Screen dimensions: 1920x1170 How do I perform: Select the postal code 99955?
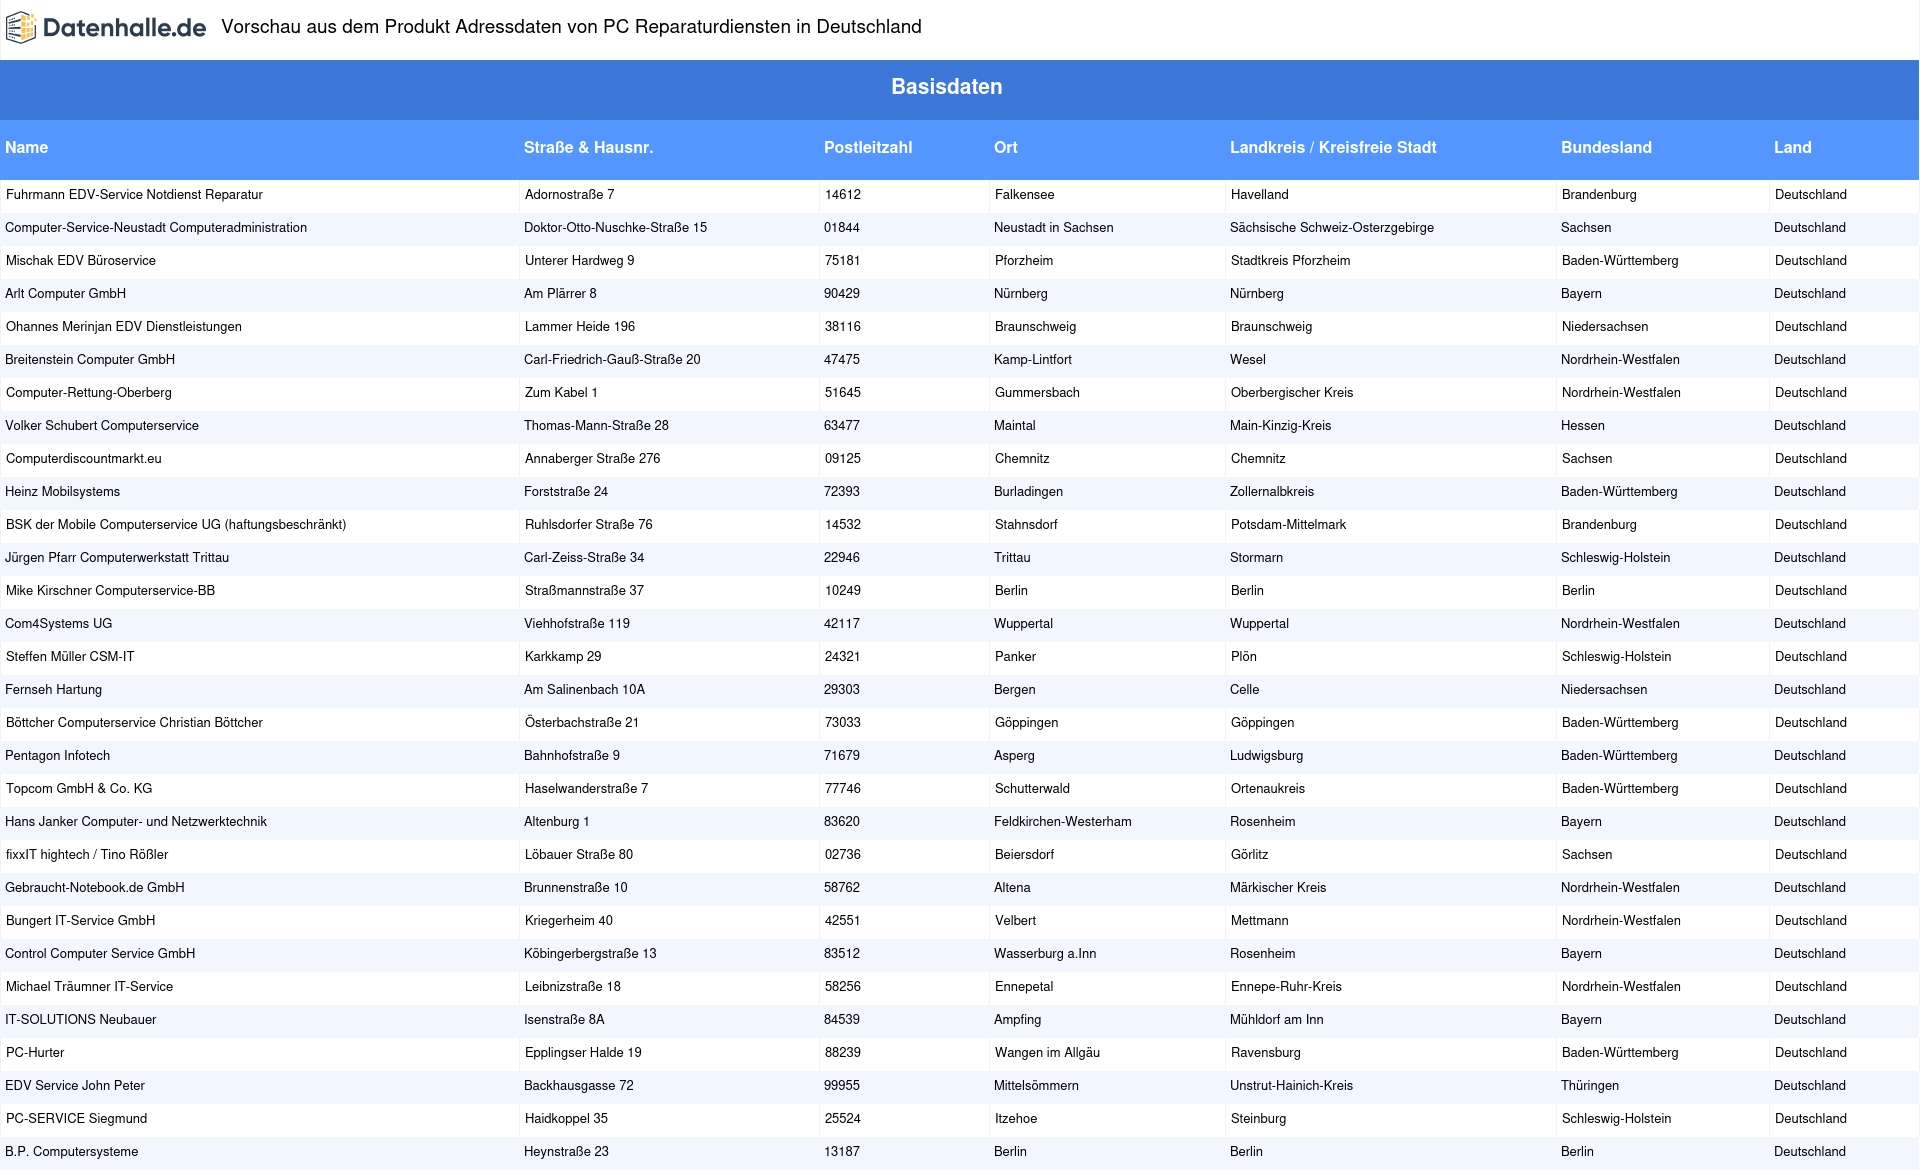842,1086
